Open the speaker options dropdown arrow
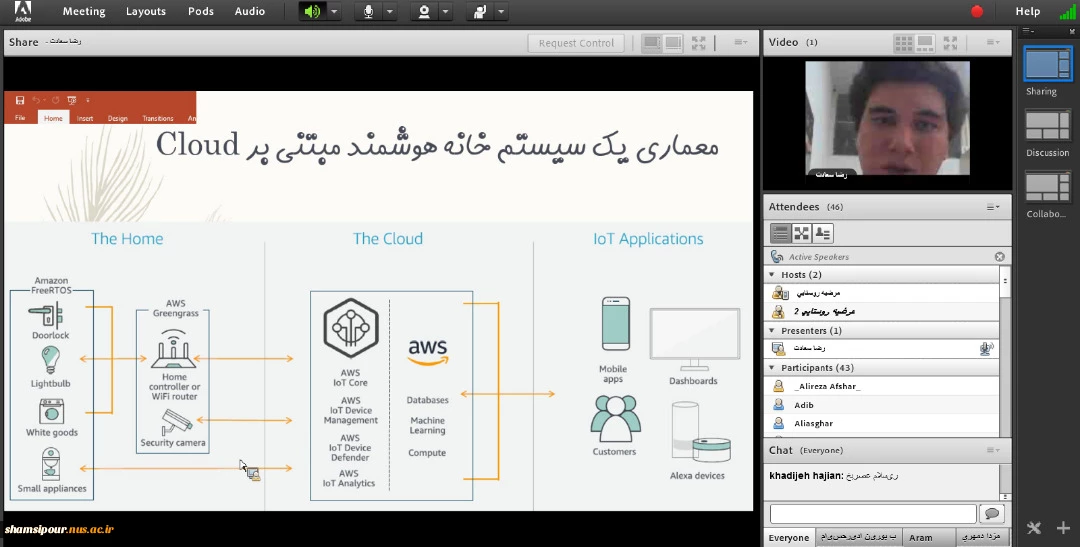Viewport: 1080px width, 547px height. click(334, 12)
